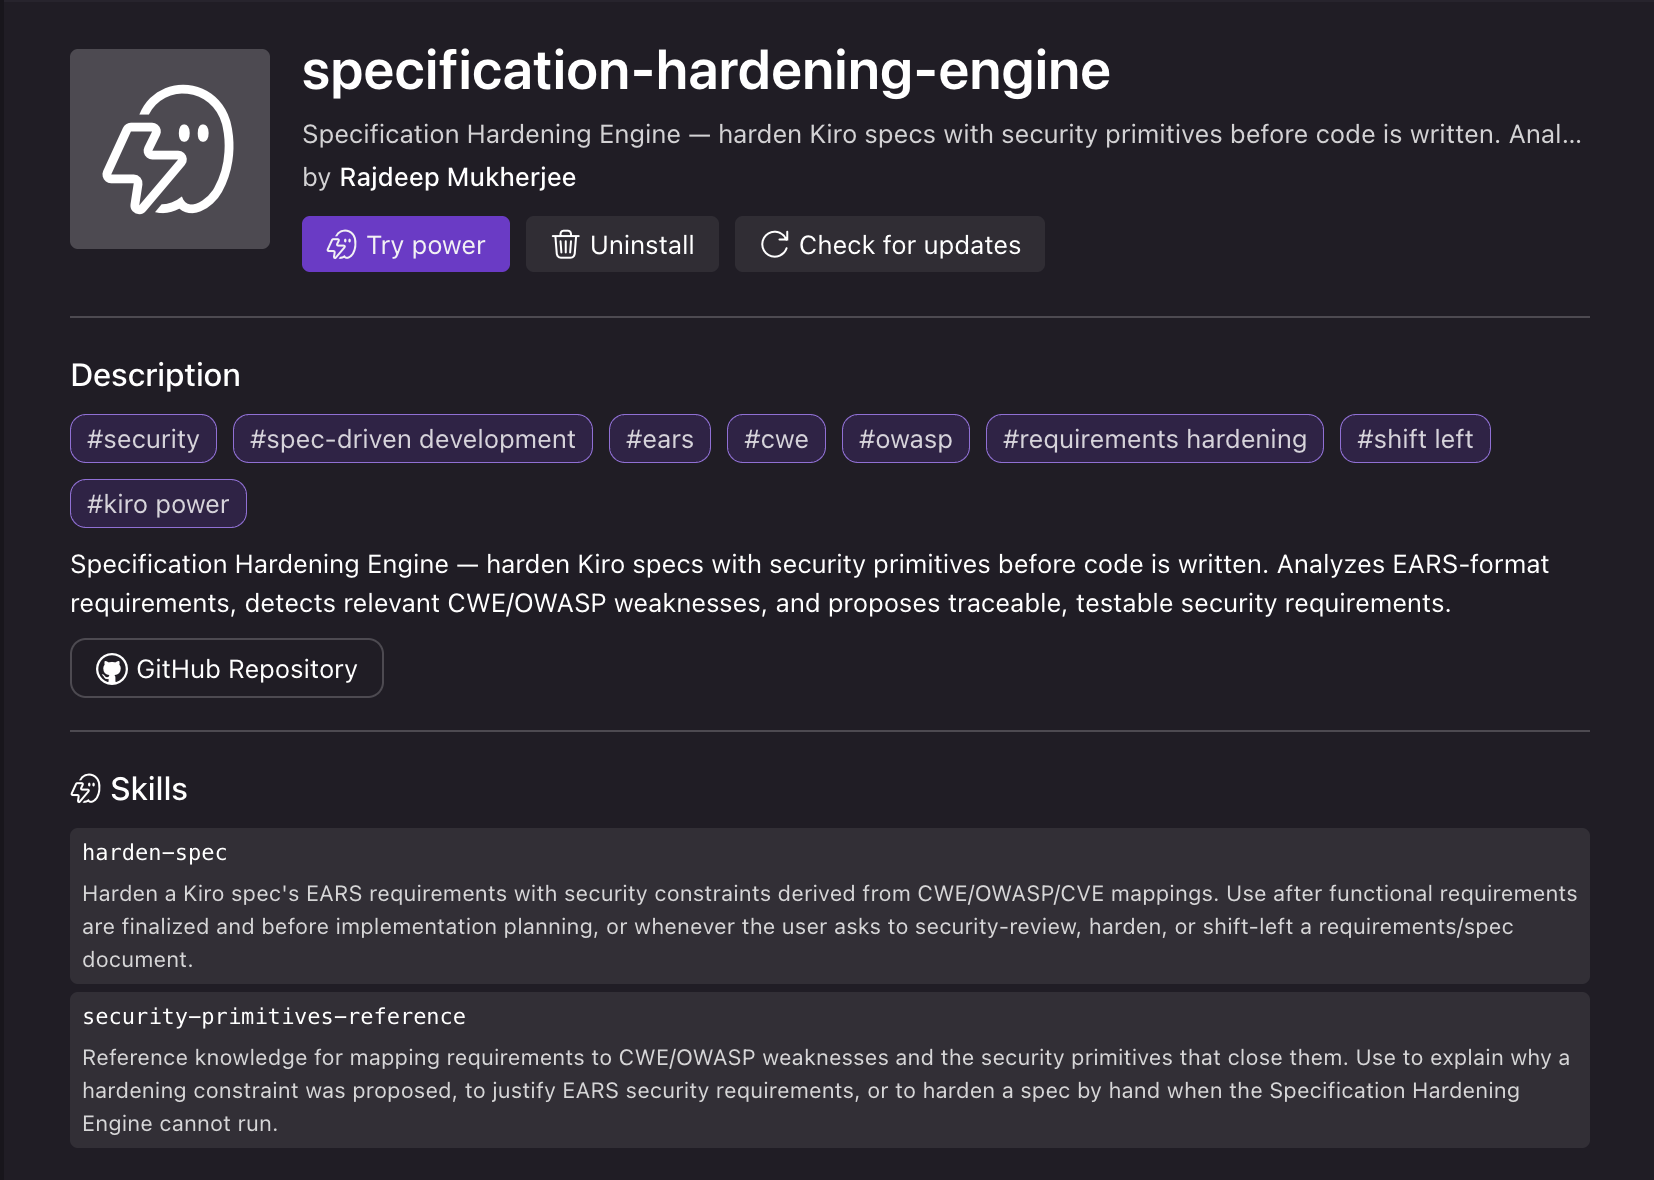Select the #shift left tag
Viewport: 1654px width, 1180px height.
[x=1415, y=439]
